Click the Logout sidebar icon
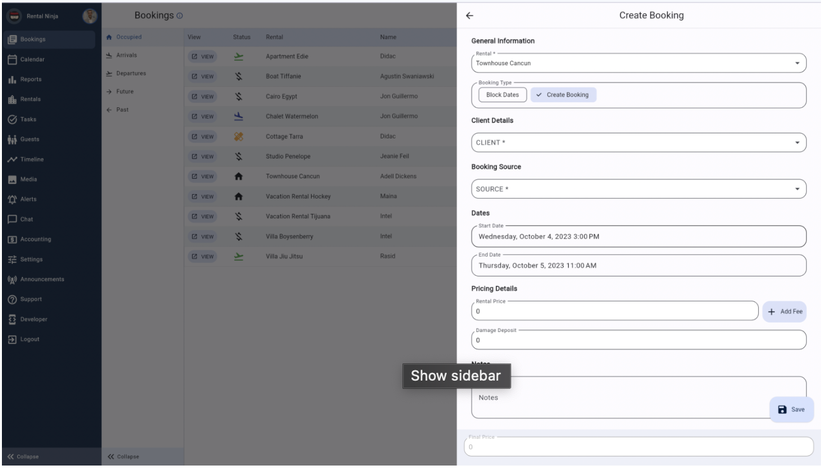 [x=12, y=340]
